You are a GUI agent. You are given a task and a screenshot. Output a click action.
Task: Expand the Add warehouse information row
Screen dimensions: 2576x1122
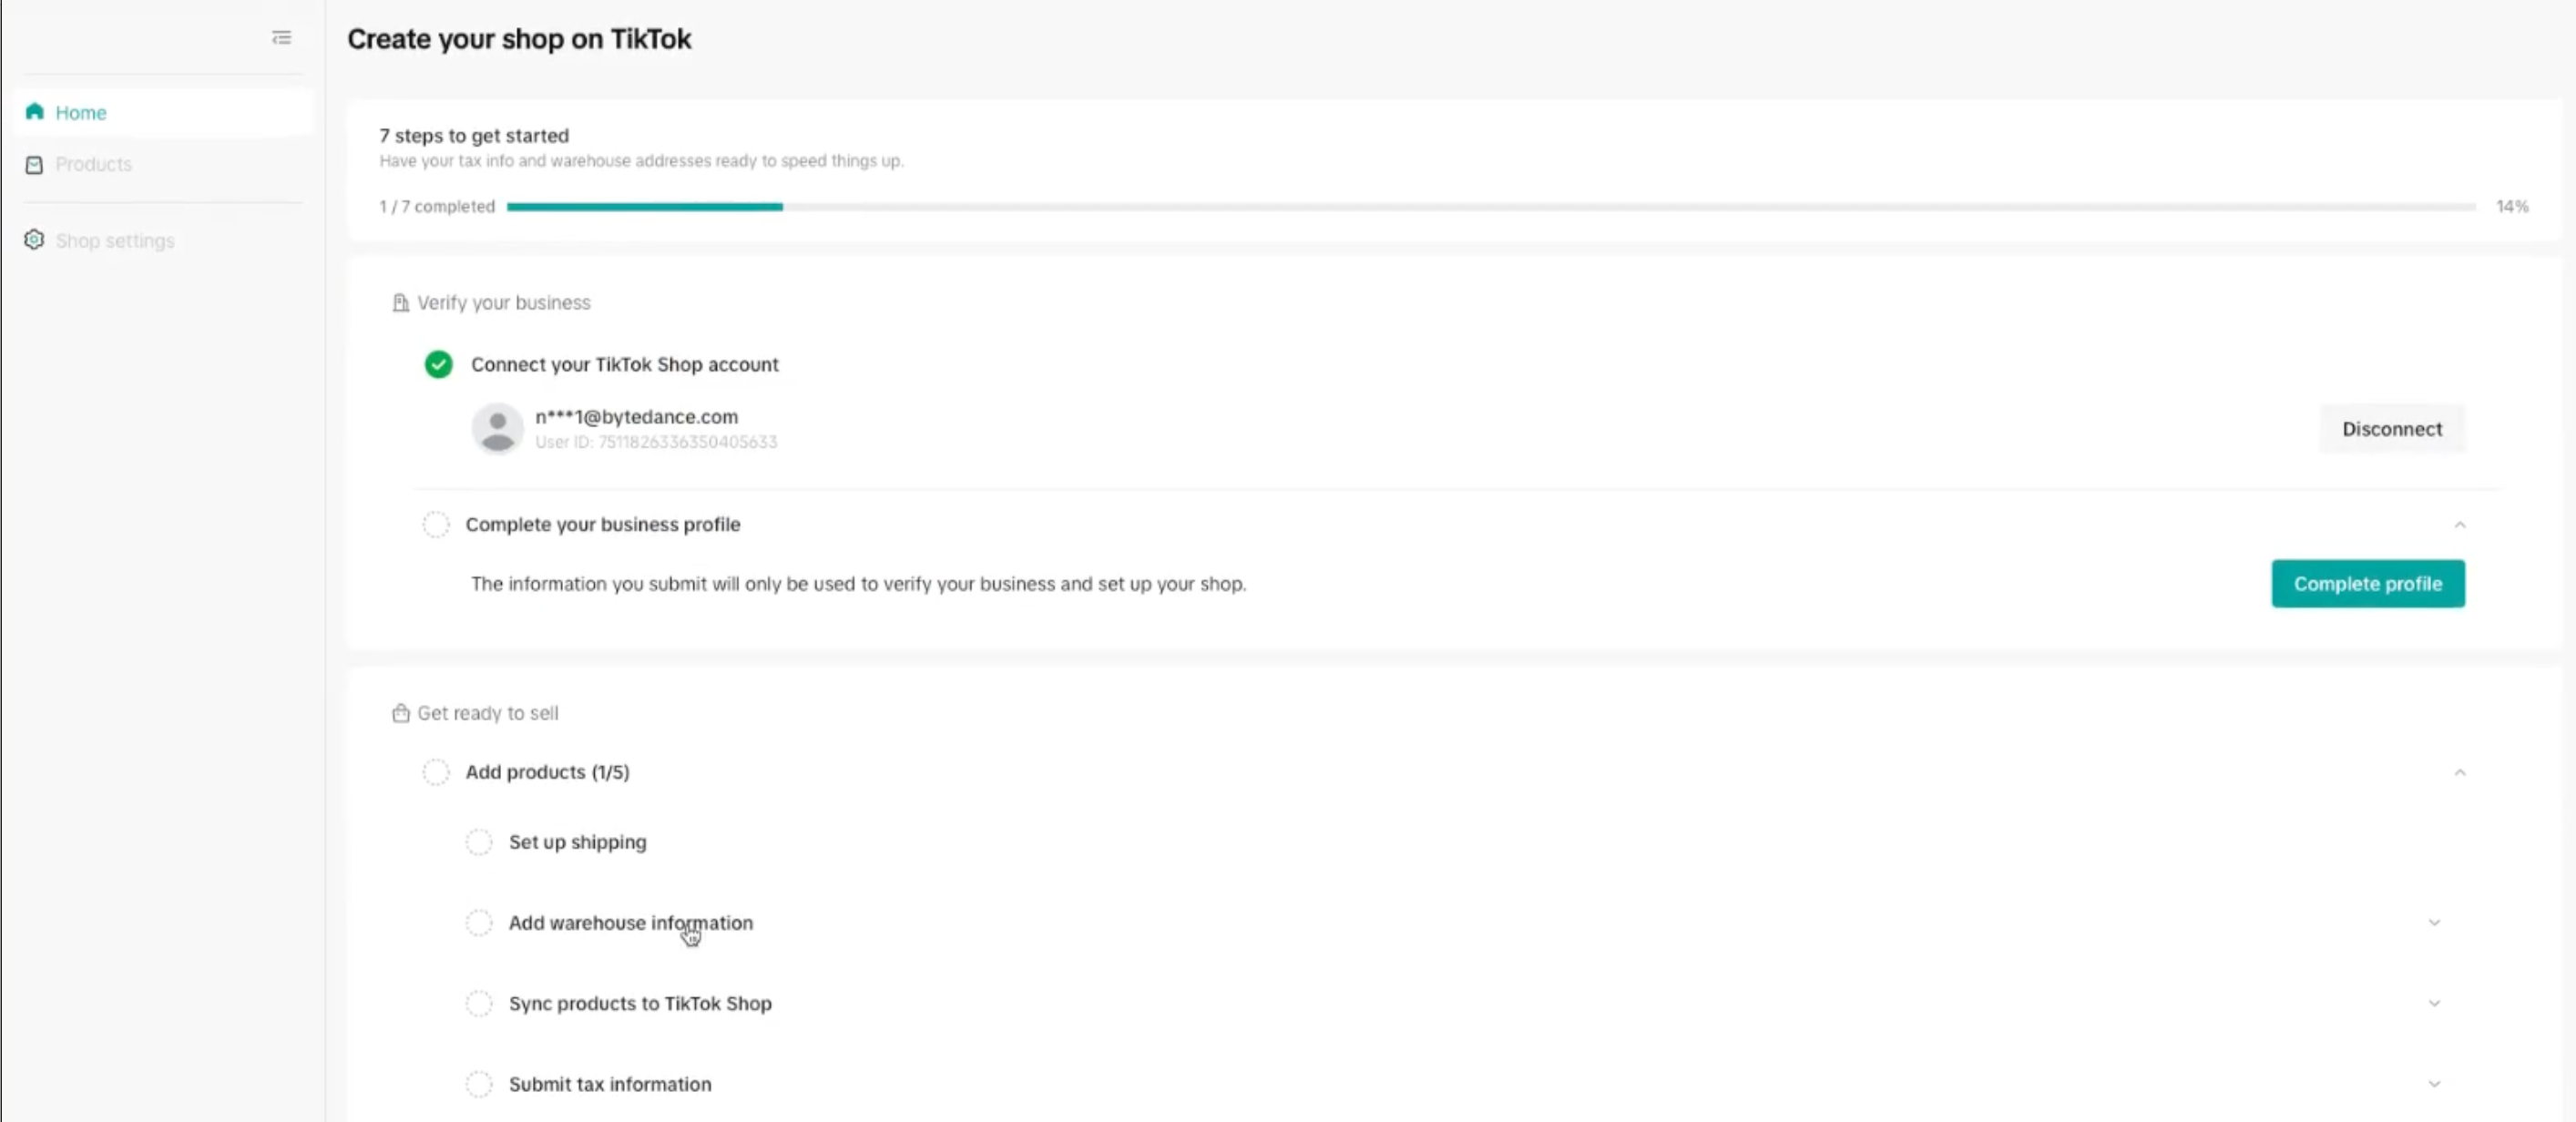[2434, 922]
